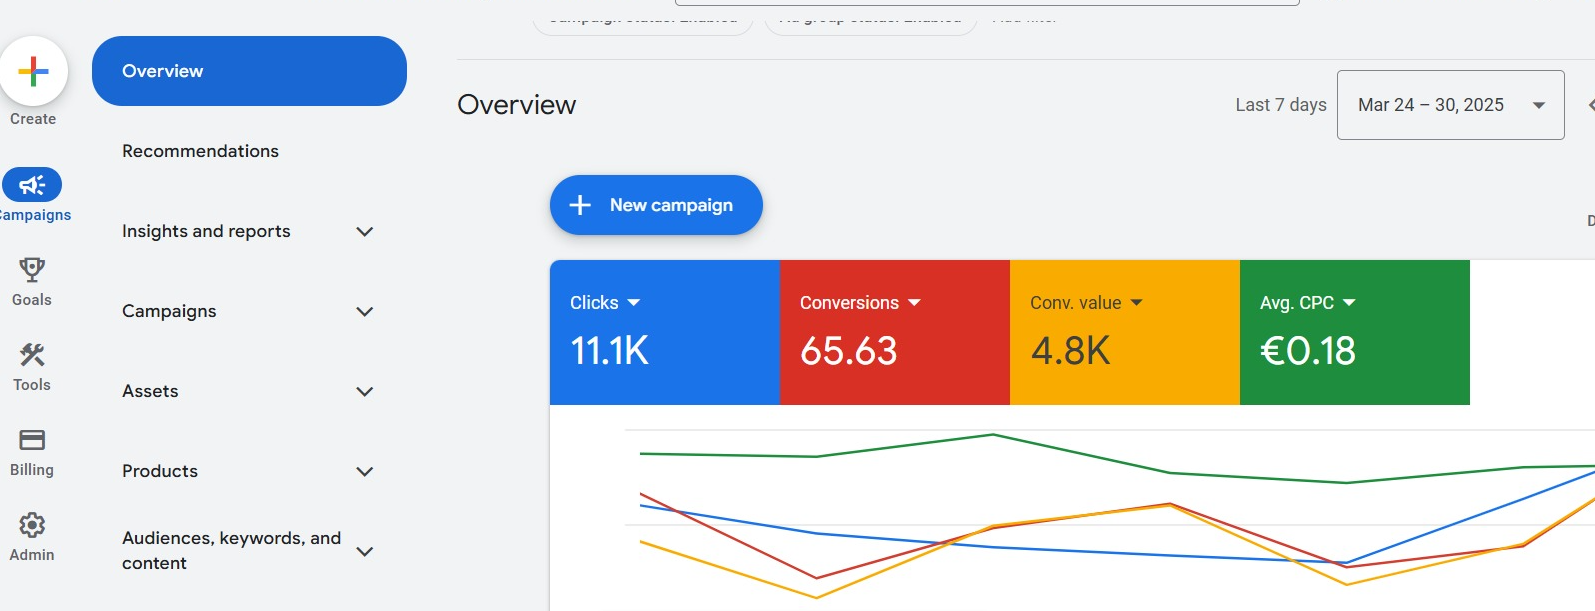Expand the Campaigns menu section

[365, 311]
